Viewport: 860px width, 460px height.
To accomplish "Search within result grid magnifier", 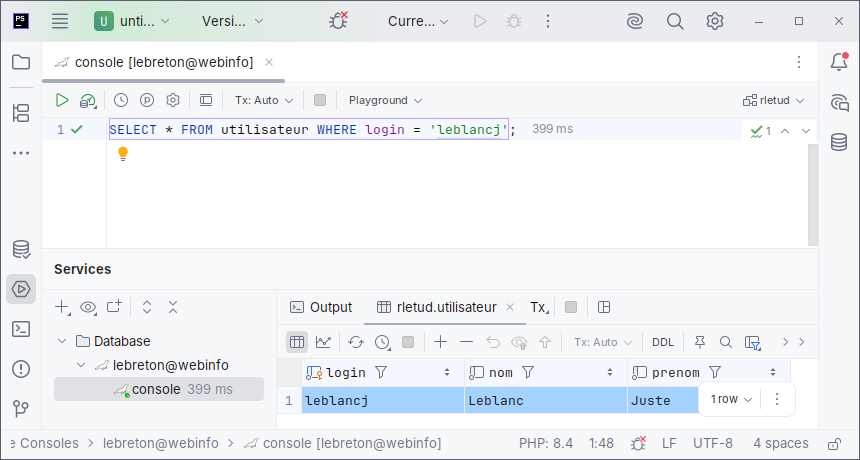I will [726, 342].
